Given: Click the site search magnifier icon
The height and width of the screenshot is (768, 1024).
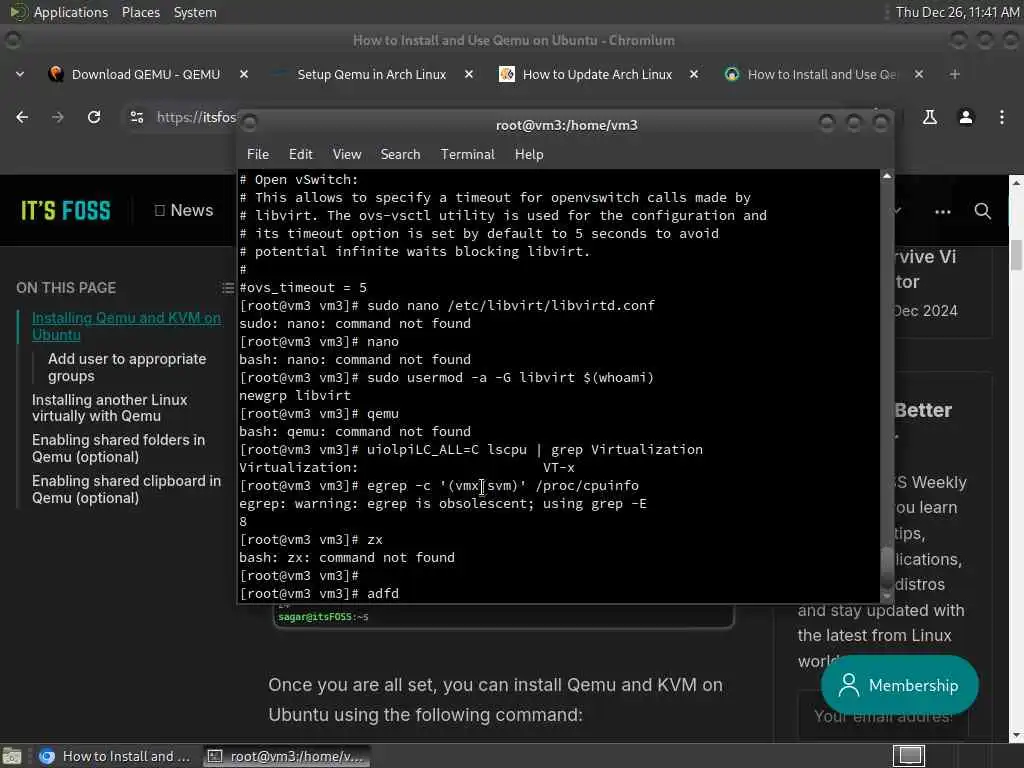Looking at the screenshot, I should coord(982,211).
